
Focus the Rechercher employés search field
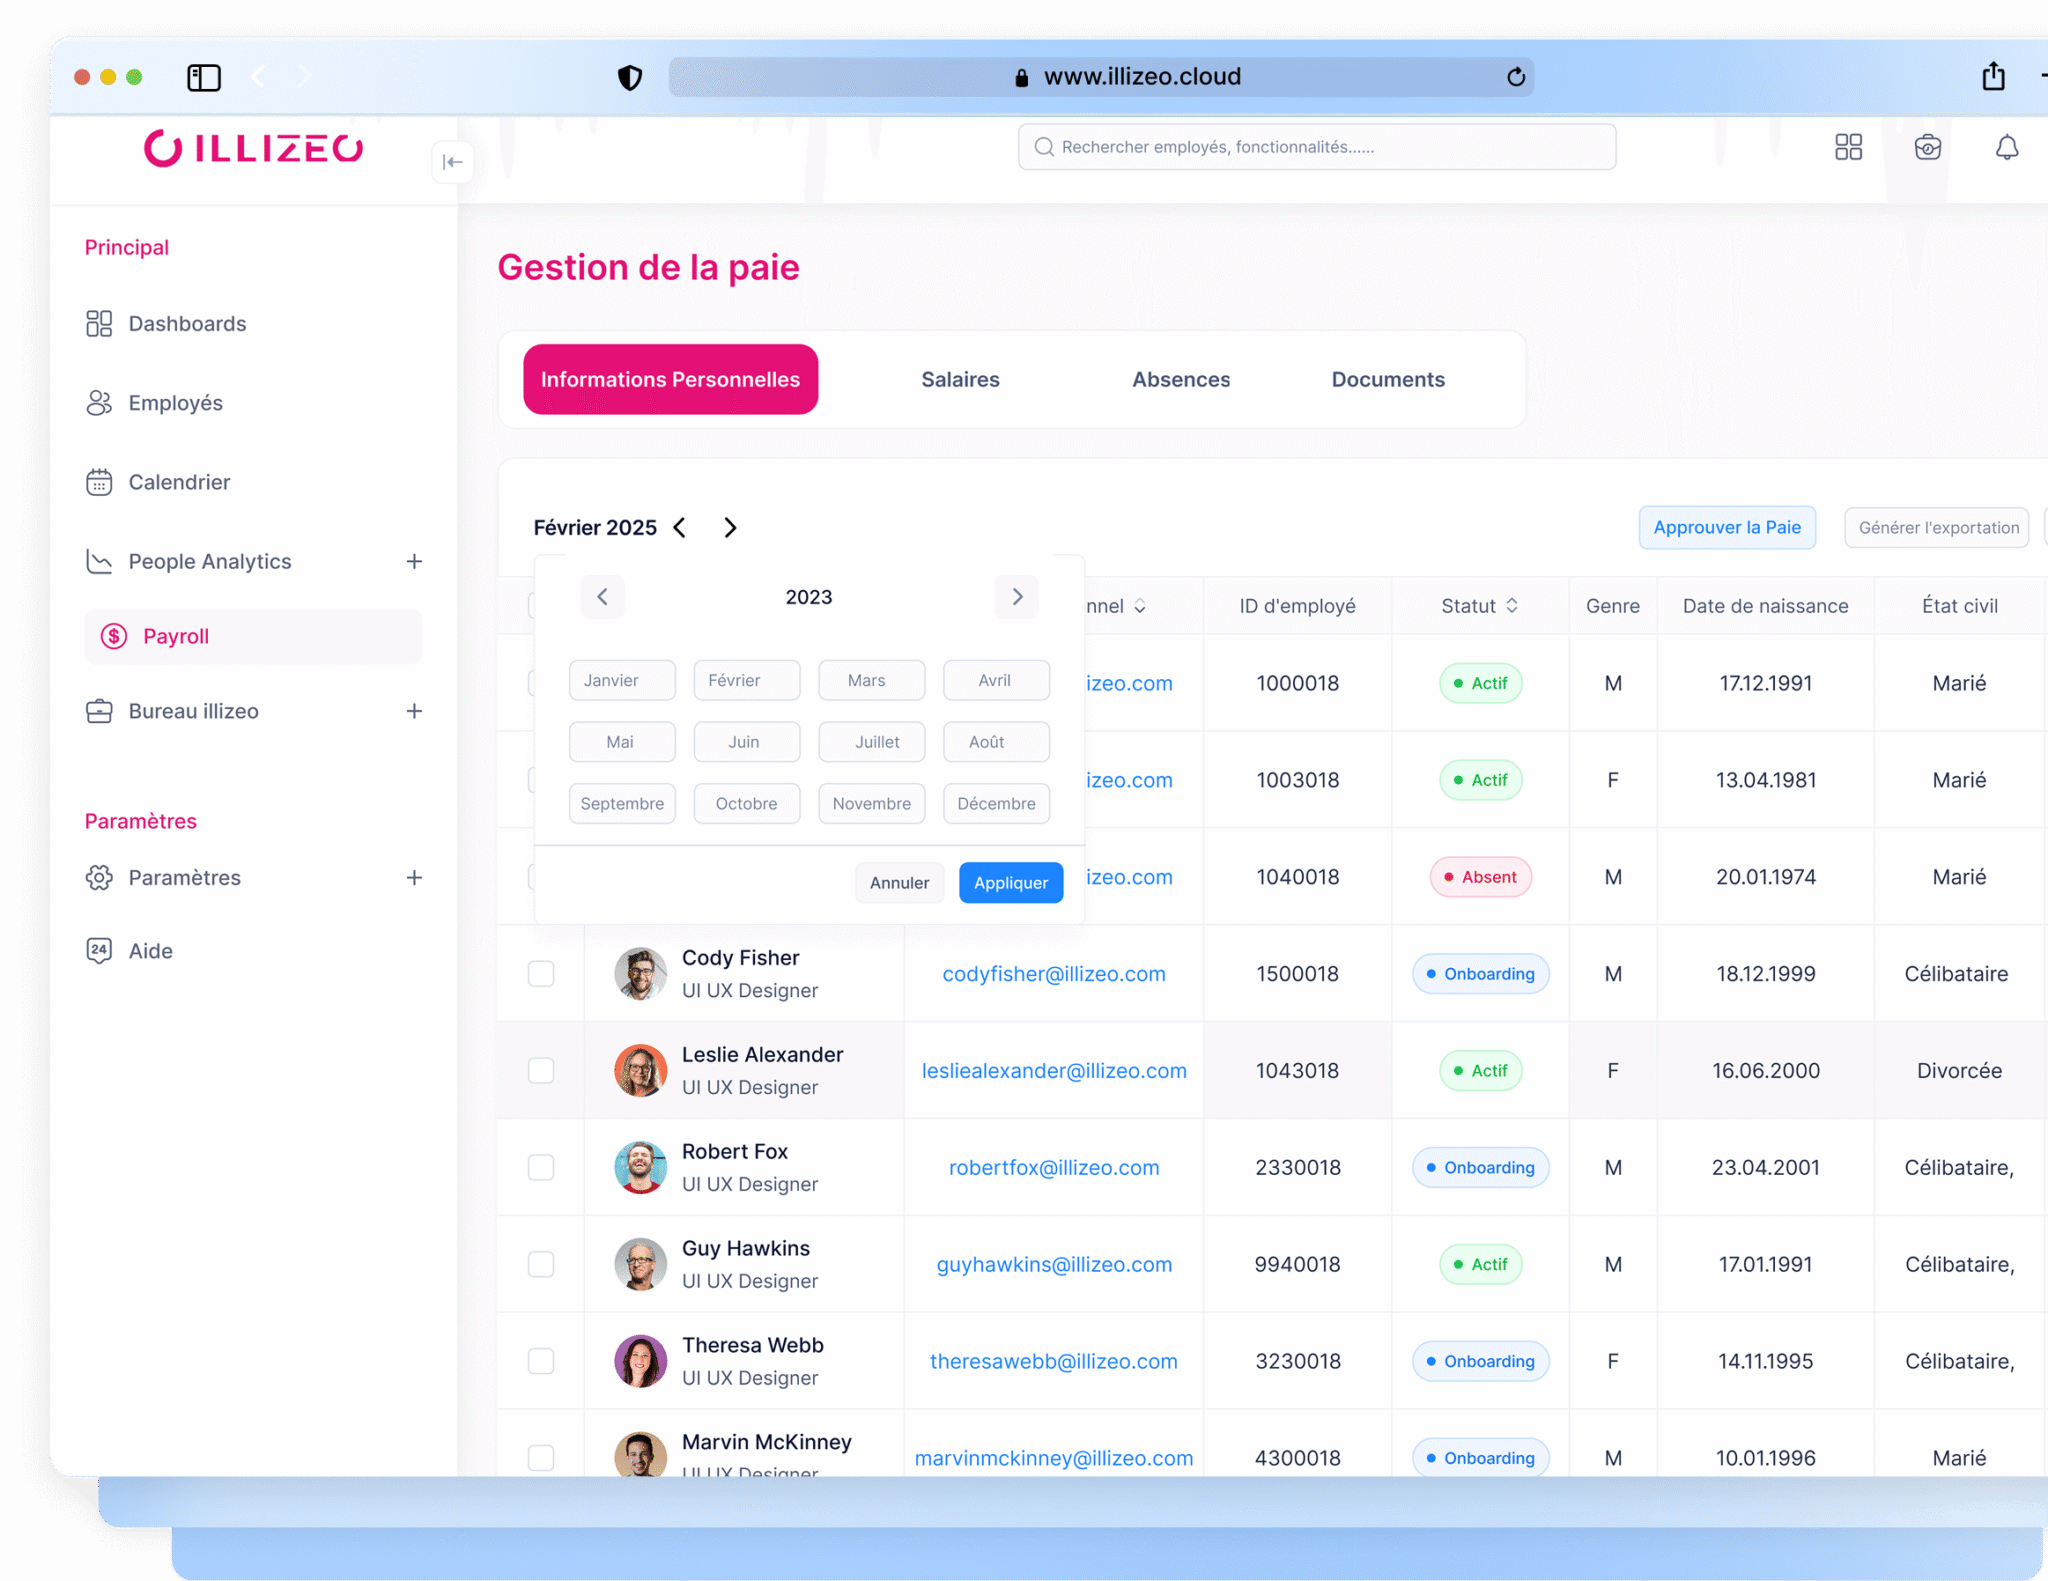(1316, 147)
